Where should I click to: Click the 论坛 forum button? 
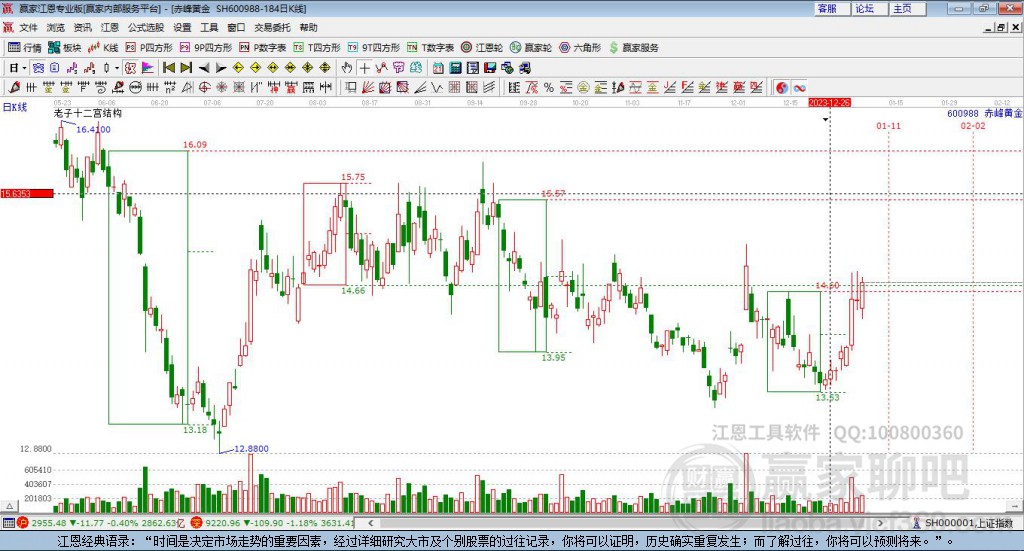click(x=864, y=8)
